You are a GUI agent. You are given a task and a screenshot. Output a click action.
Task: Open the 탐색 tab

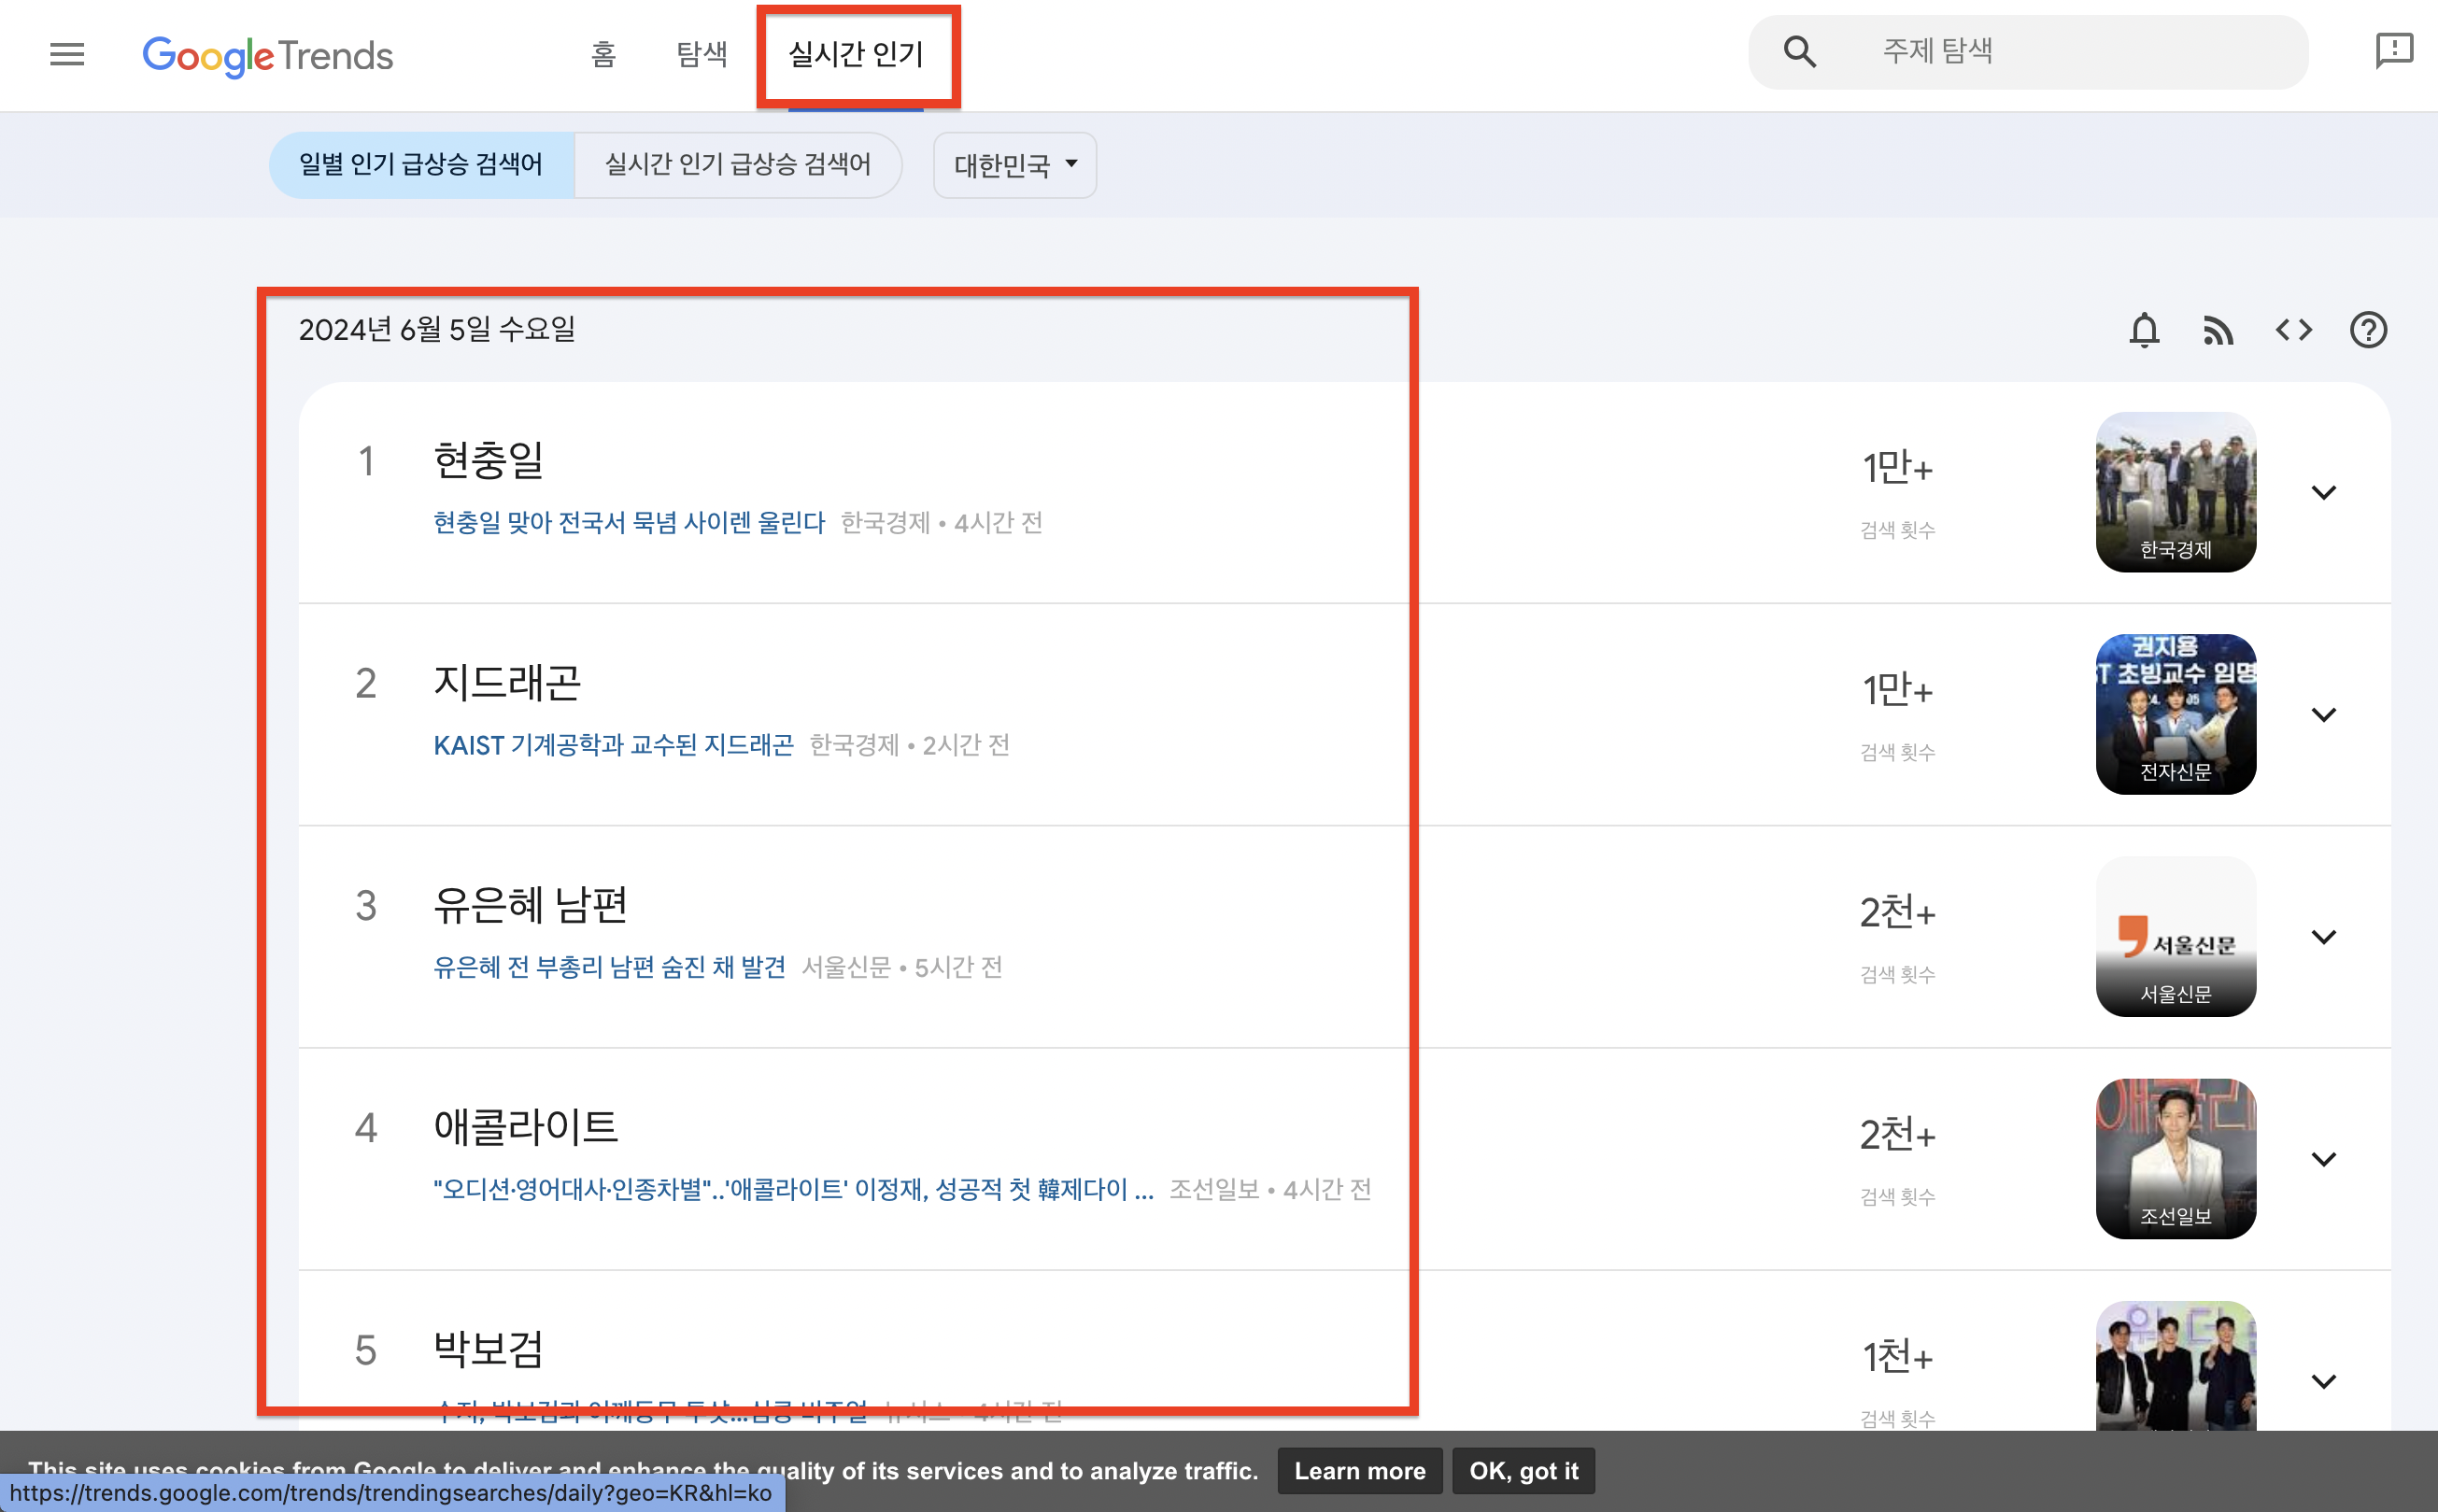pos(702,54)
